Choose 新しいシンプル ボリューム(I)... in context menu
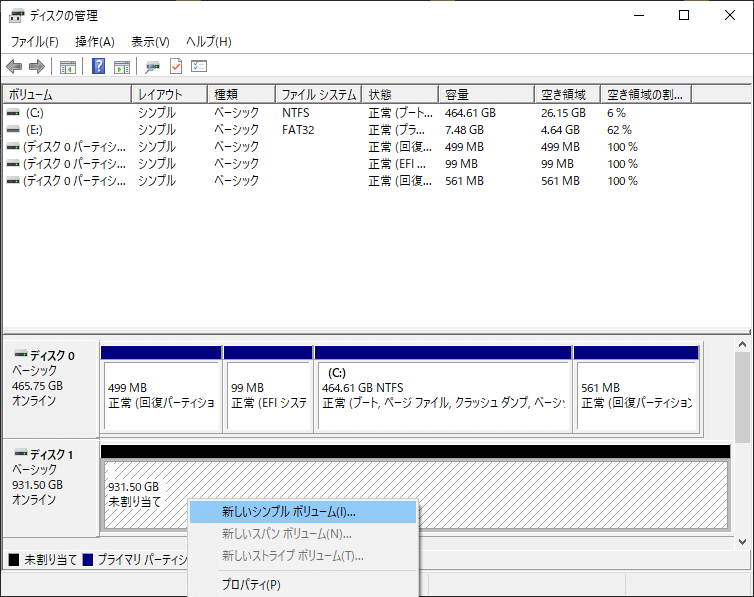The width and height of the screenshot is (754, 597). [x=303, y=512]
